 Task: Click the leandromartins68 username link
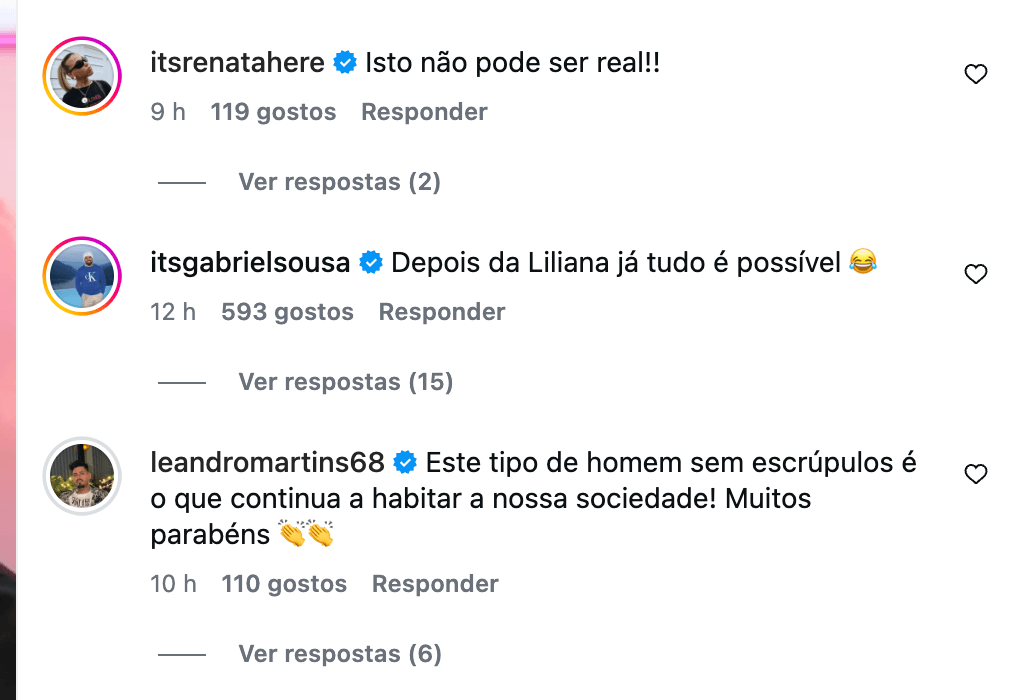click(267, 463)
